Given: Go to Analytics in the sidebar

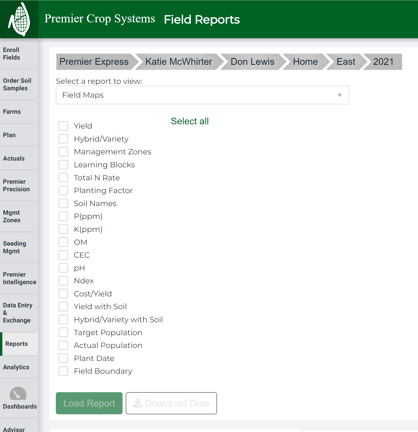Looking at the screenshot, I should click(19, 367).
